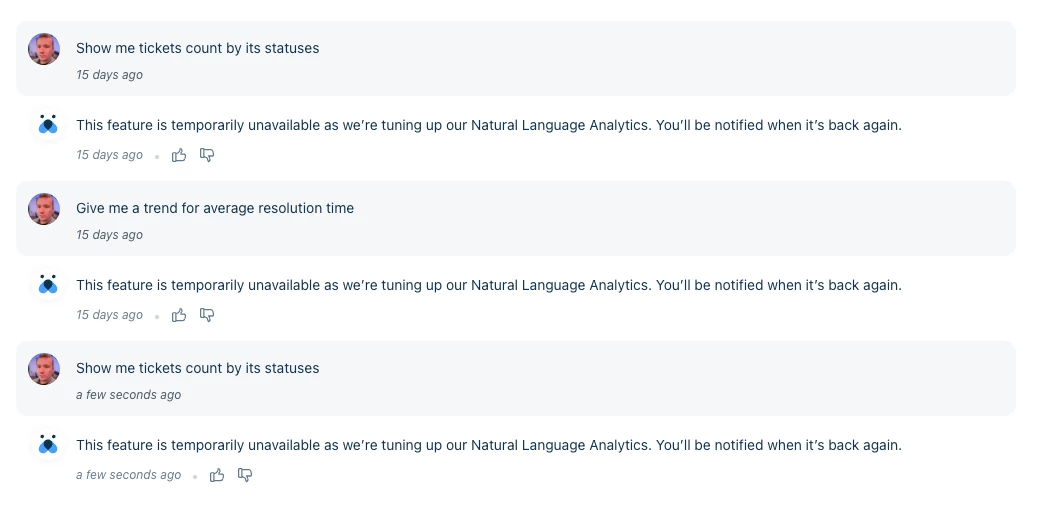Dislike the first bot reply with thumbs down
The height and width of the screenshot is (516, 1046).
[x=207, y=155]
